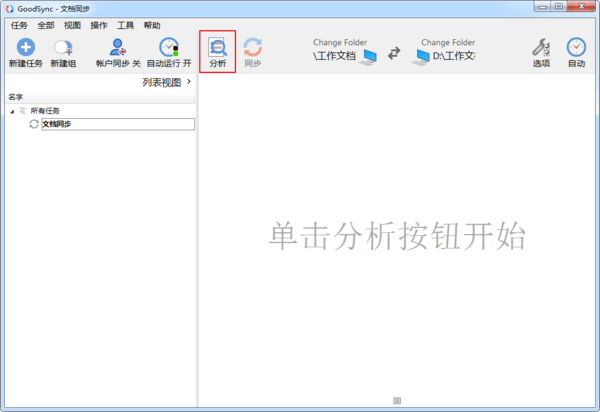Click the 名字 column header
The height and width of the screenshot is (412, 600).
16,97
